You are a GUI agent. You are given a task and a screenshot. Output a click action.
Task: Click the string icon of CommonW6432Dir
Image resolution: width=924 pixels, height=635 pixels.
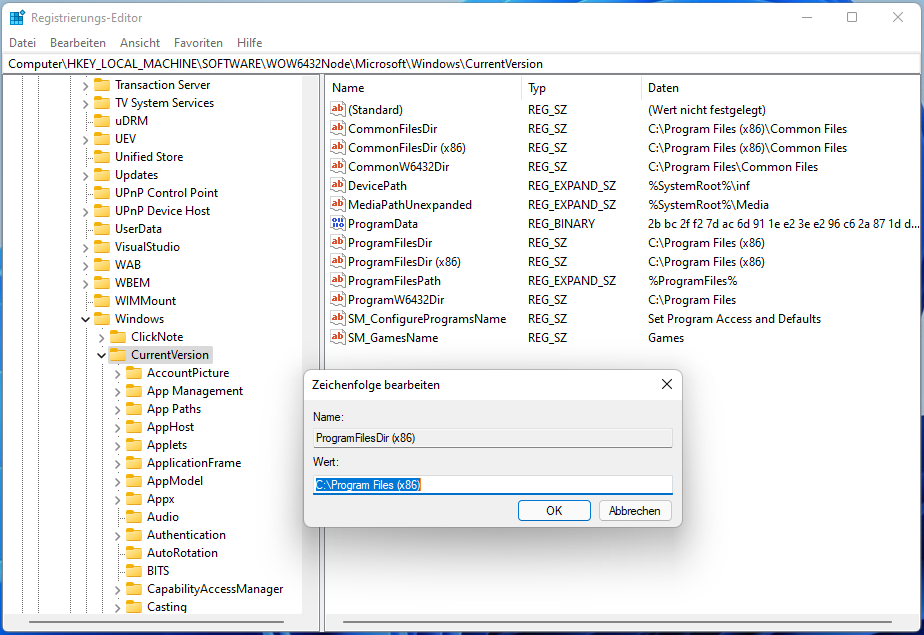[x=338, y=166]
